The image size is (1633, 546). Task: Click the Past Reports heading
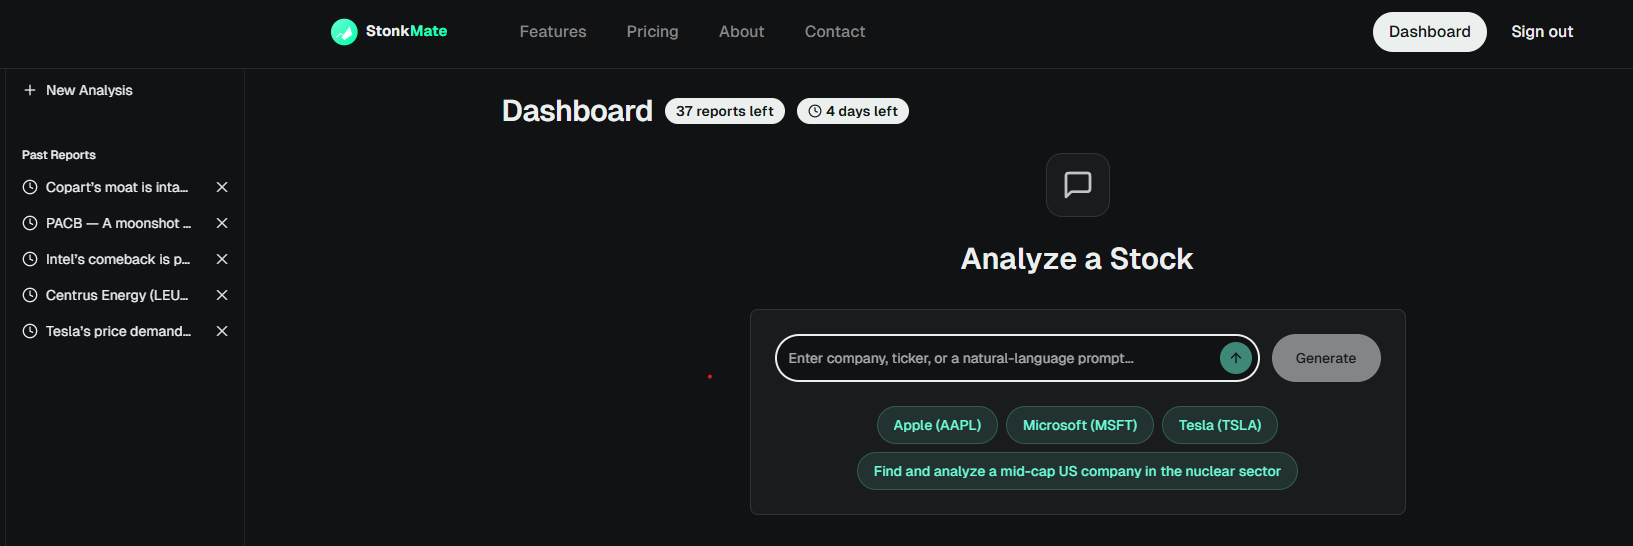point(59,155)
